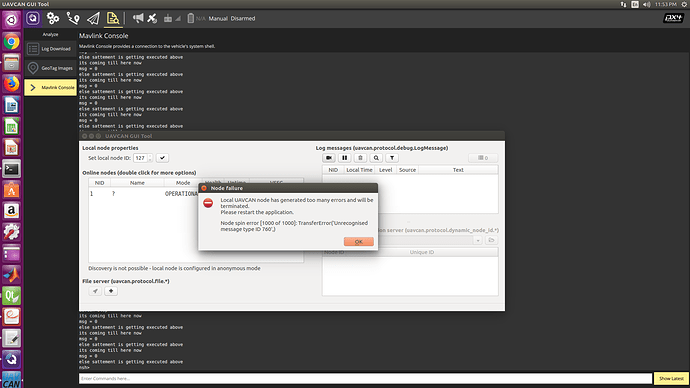The image size is (690, 388).
Task: Launch Google Chrome from the dock
Action: (x=11, y=42)
